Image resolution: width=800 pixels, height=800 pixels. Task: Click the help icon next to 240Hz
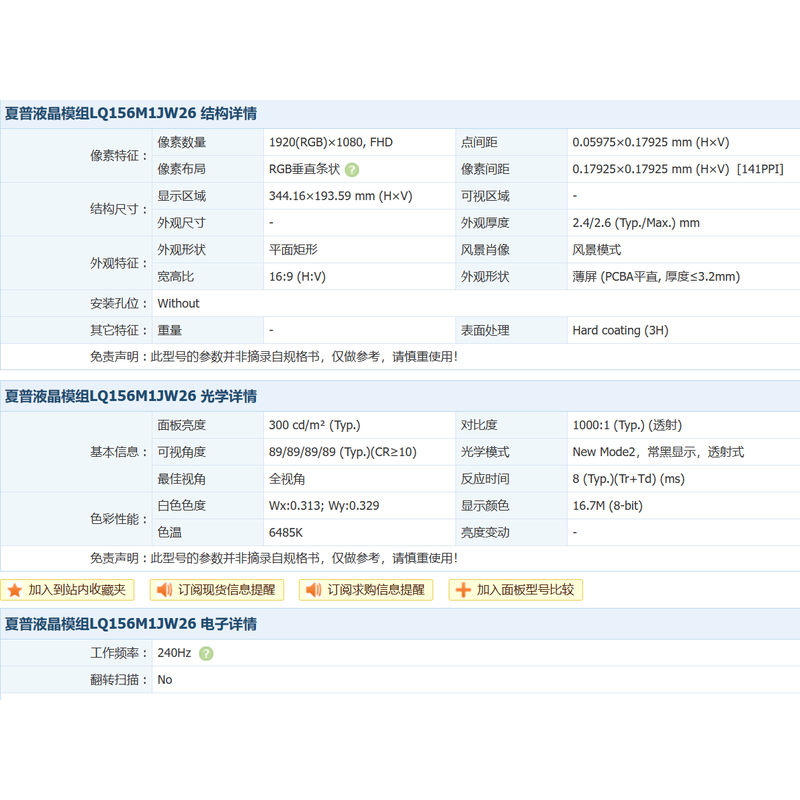click(206, 654)
